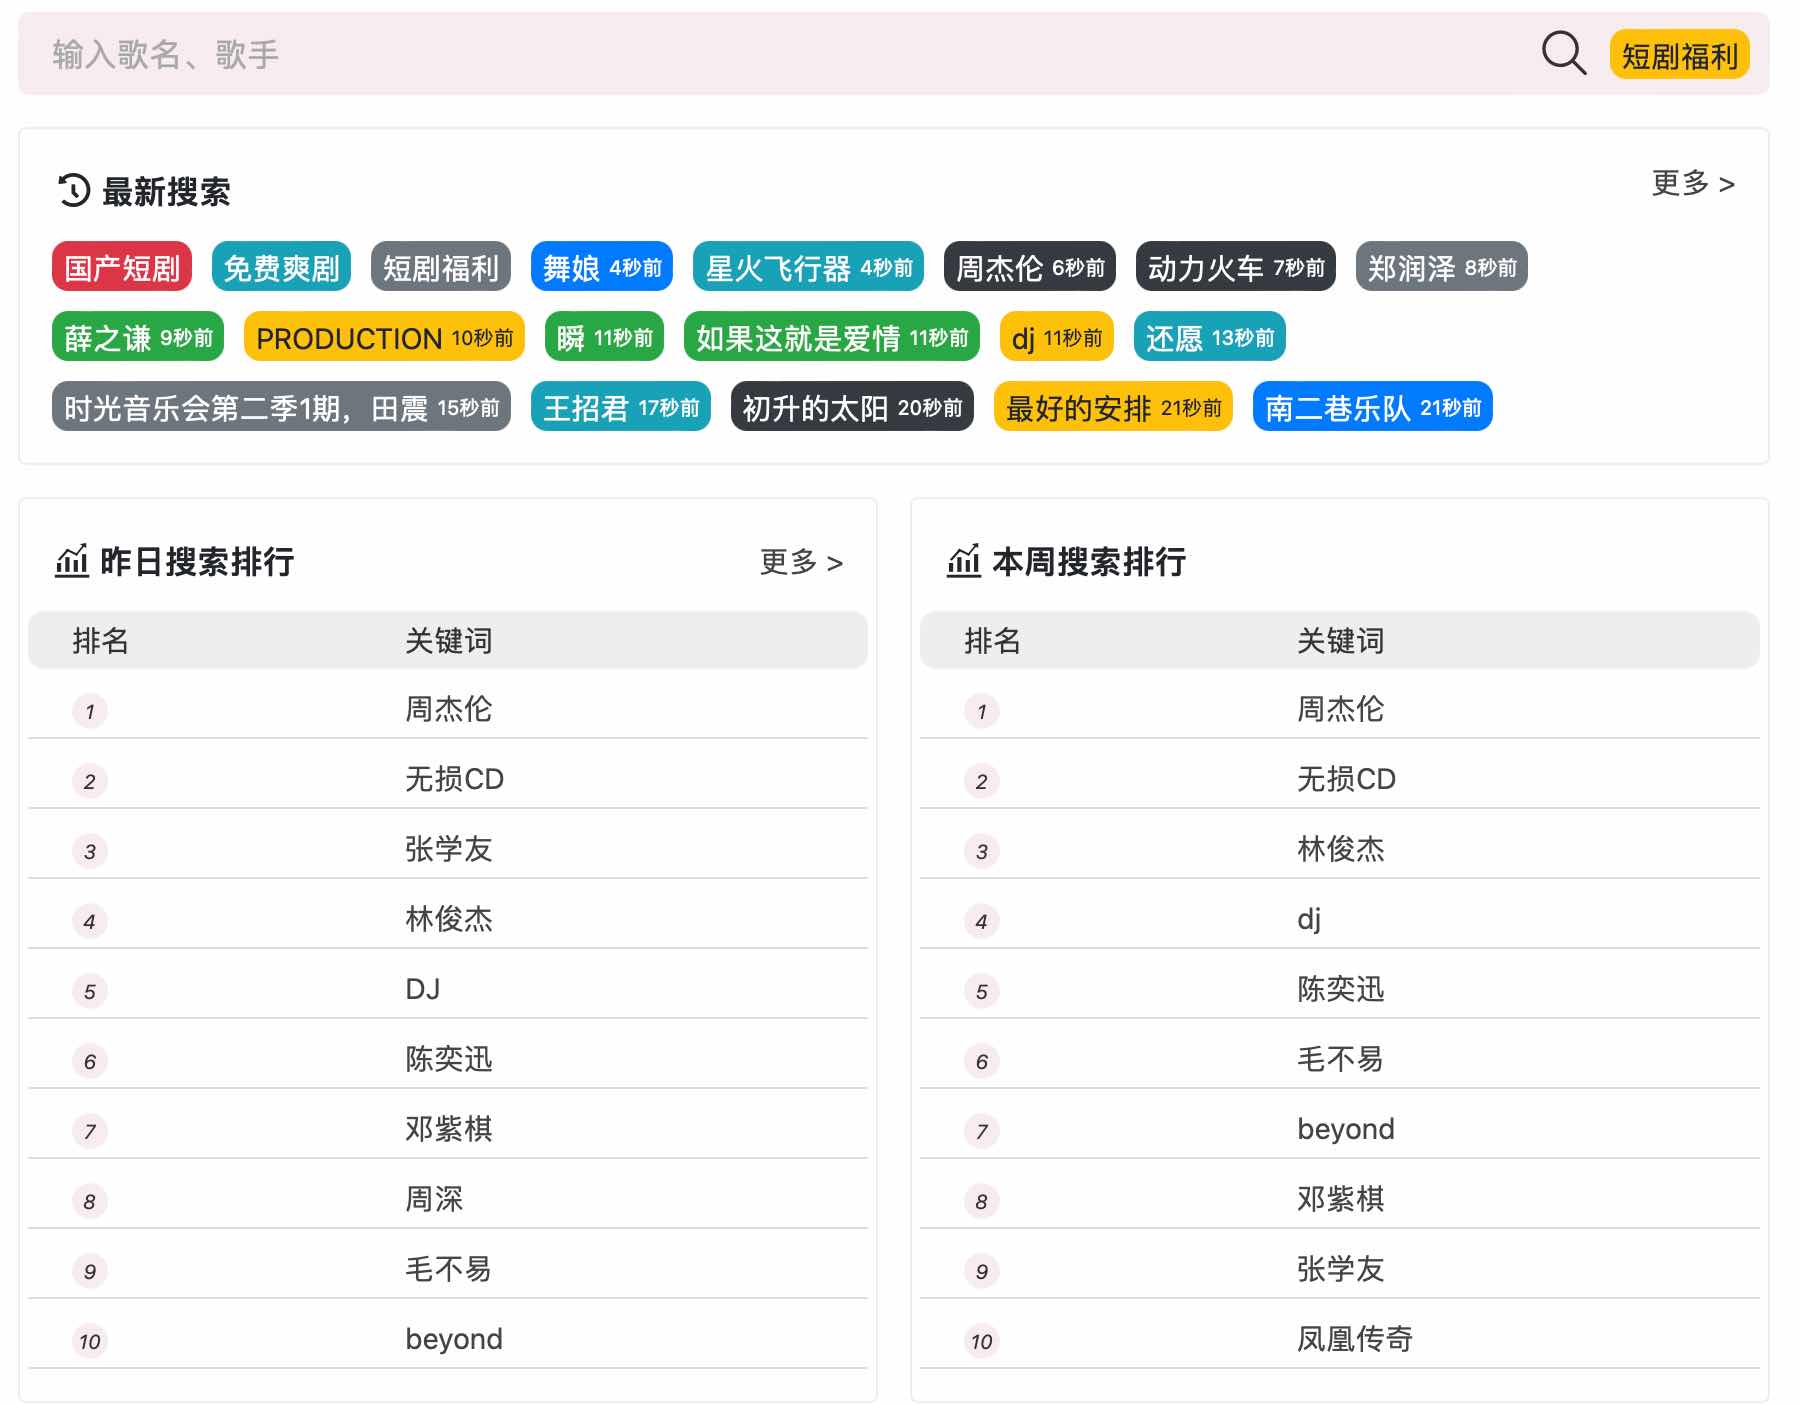Click the magnifying glass search icon
The width and height of the screenshot is (1800, 1404).
(x=1564, y=53)
